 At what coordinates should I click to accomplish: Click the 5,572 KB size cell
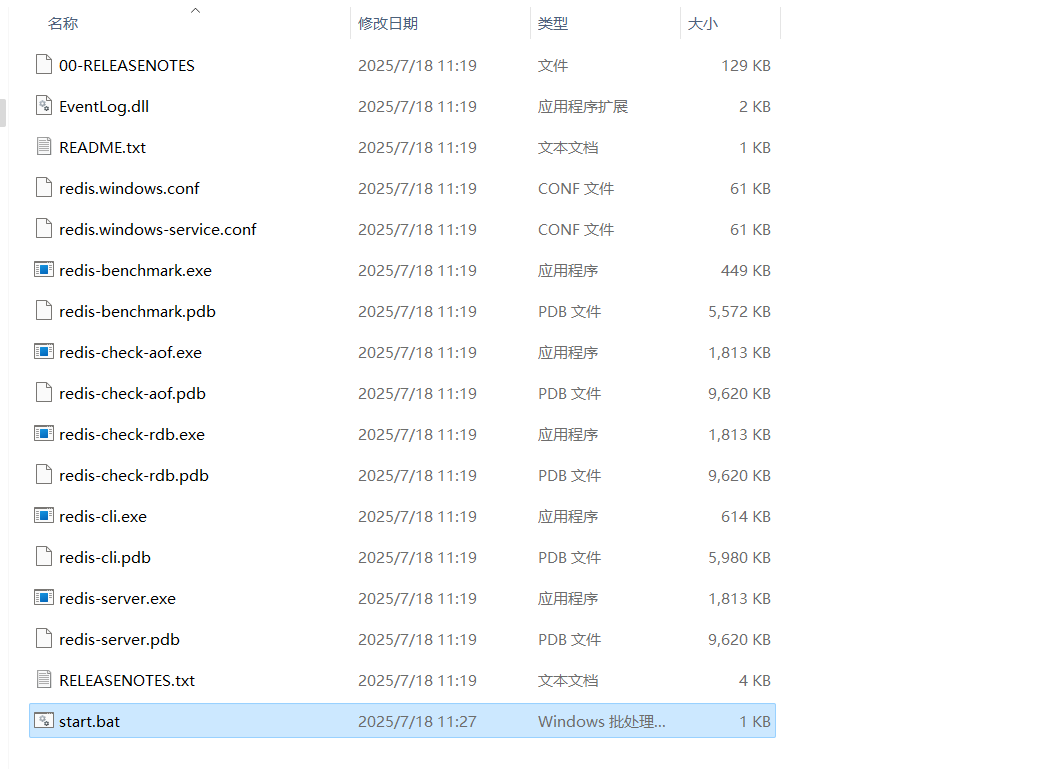(x=739, y=312)
